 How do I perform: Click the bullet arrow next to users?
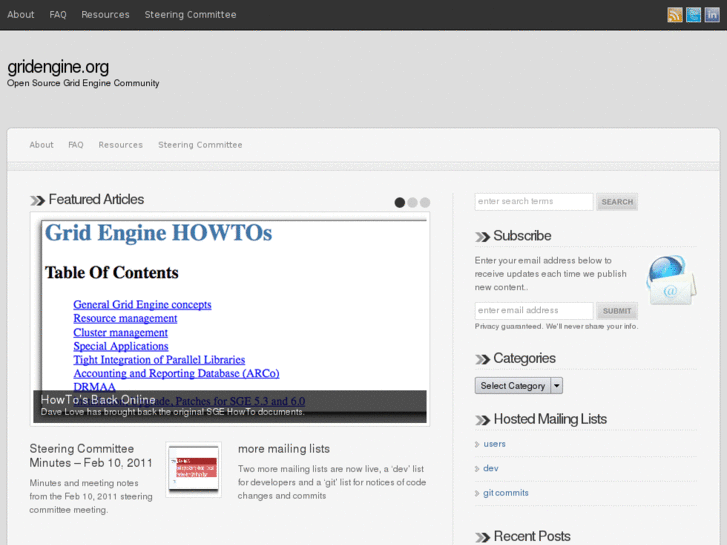pyautogui.click(x=477, y=444)
